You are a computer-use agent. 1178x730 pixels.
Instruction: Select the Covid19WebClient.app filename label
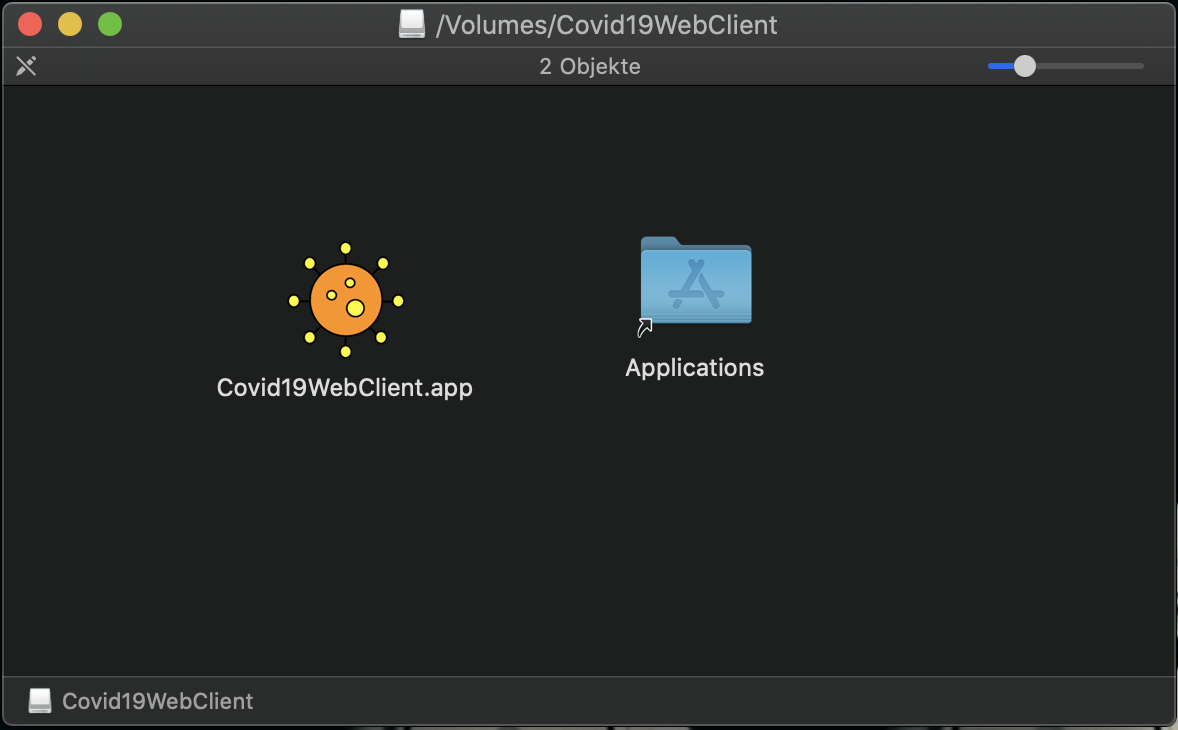[x=345, y=387]
